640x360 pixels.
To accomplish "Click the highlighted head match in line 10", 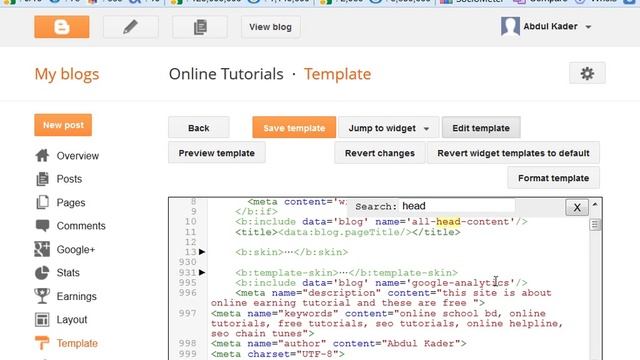I will 448,222.
